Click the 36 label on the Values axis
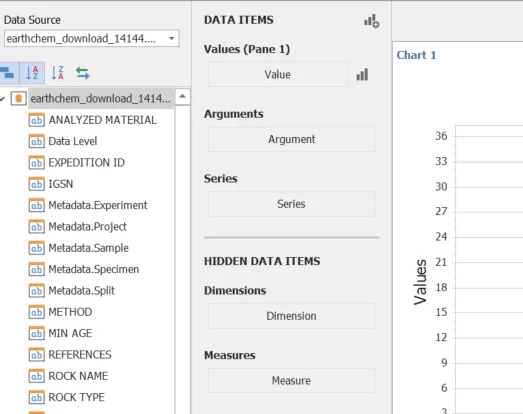523x414 pixels. pyautogui.click(x=441, y=136)
